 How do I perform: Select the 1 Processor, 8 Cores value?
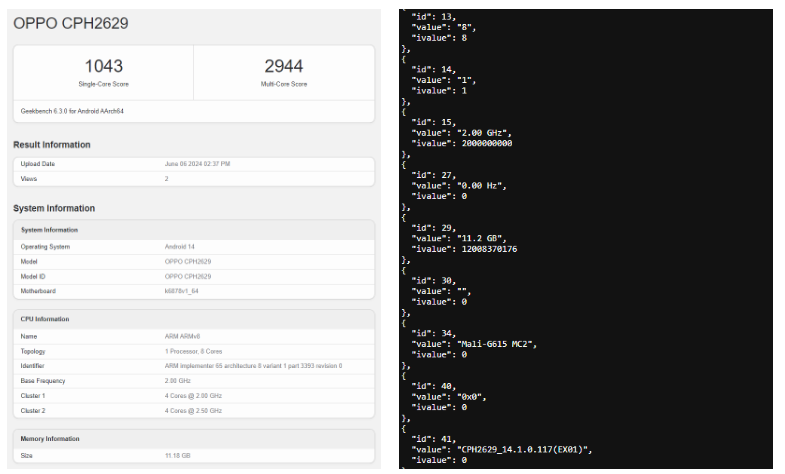click(x=193, y=351)
